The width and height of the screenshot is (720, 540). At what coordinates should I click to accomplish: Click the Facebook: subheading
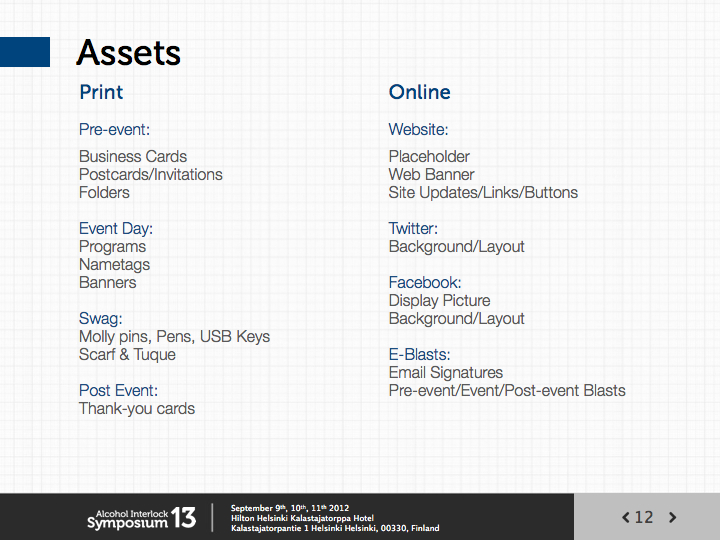point(425,282)
